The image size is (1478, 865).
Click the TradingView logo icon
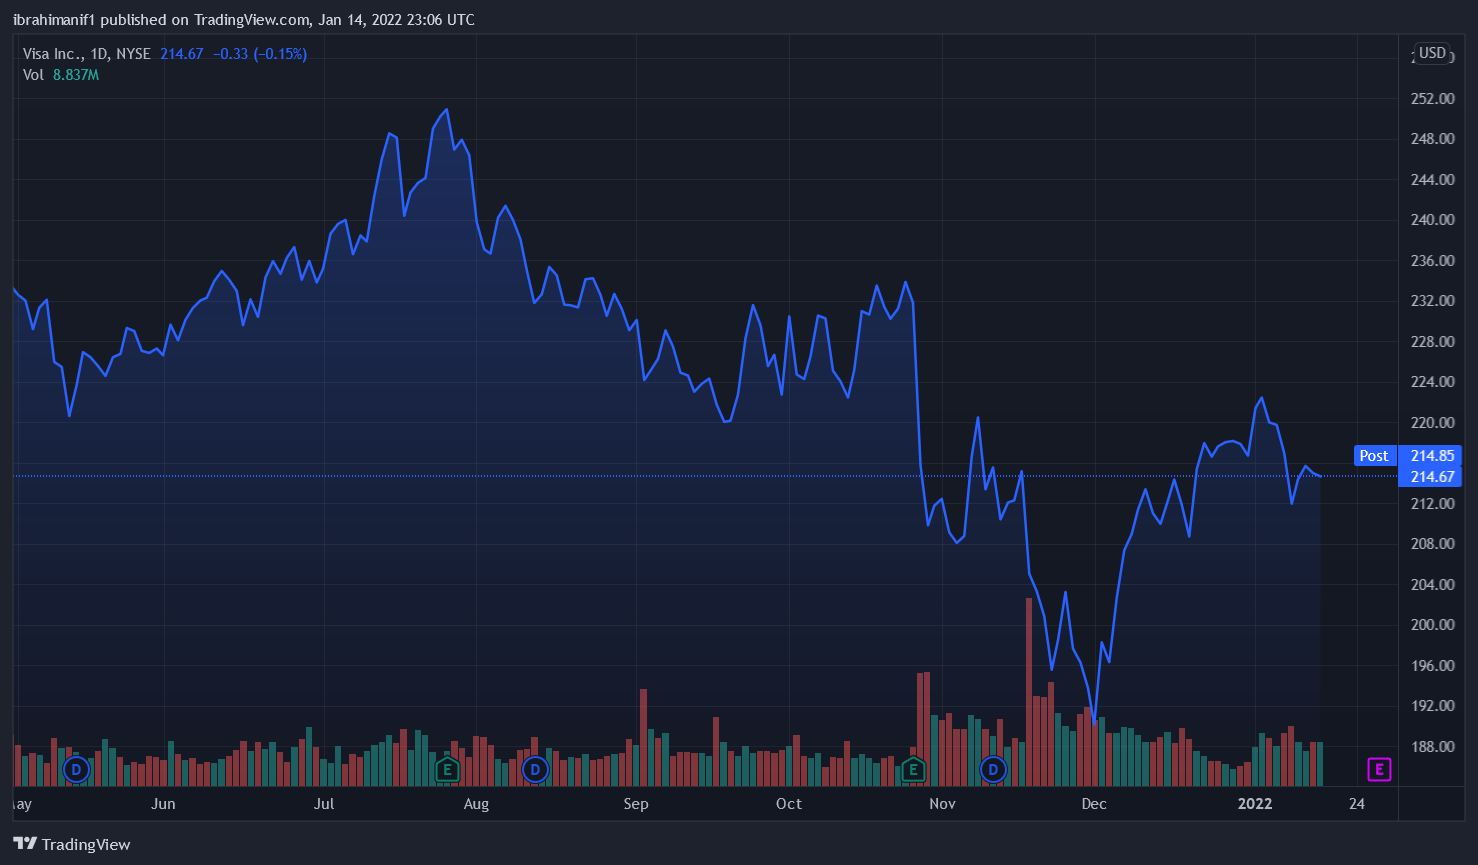[x=25, y=844]
